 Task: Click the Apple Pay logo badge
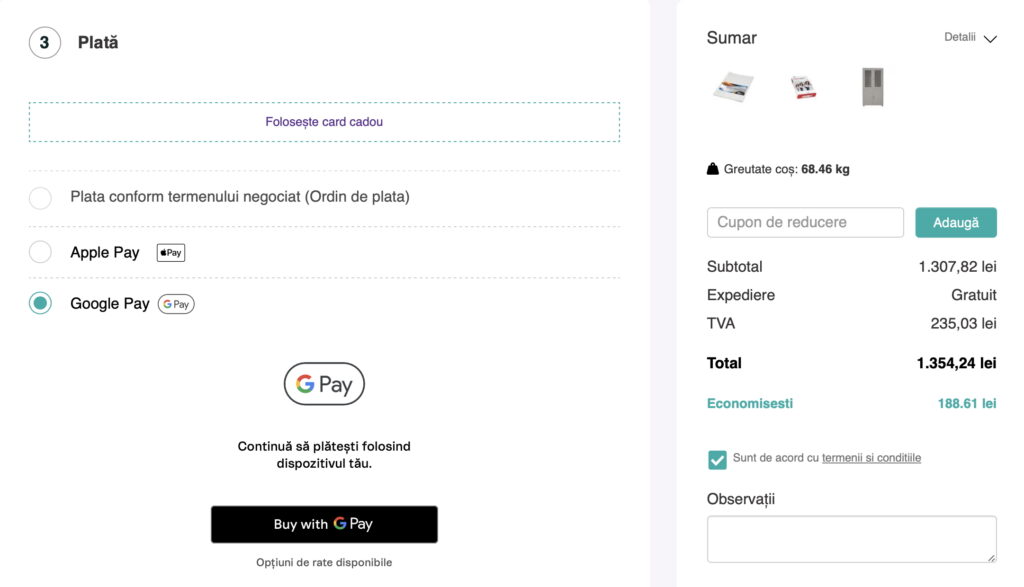click(x=170, y=252)
